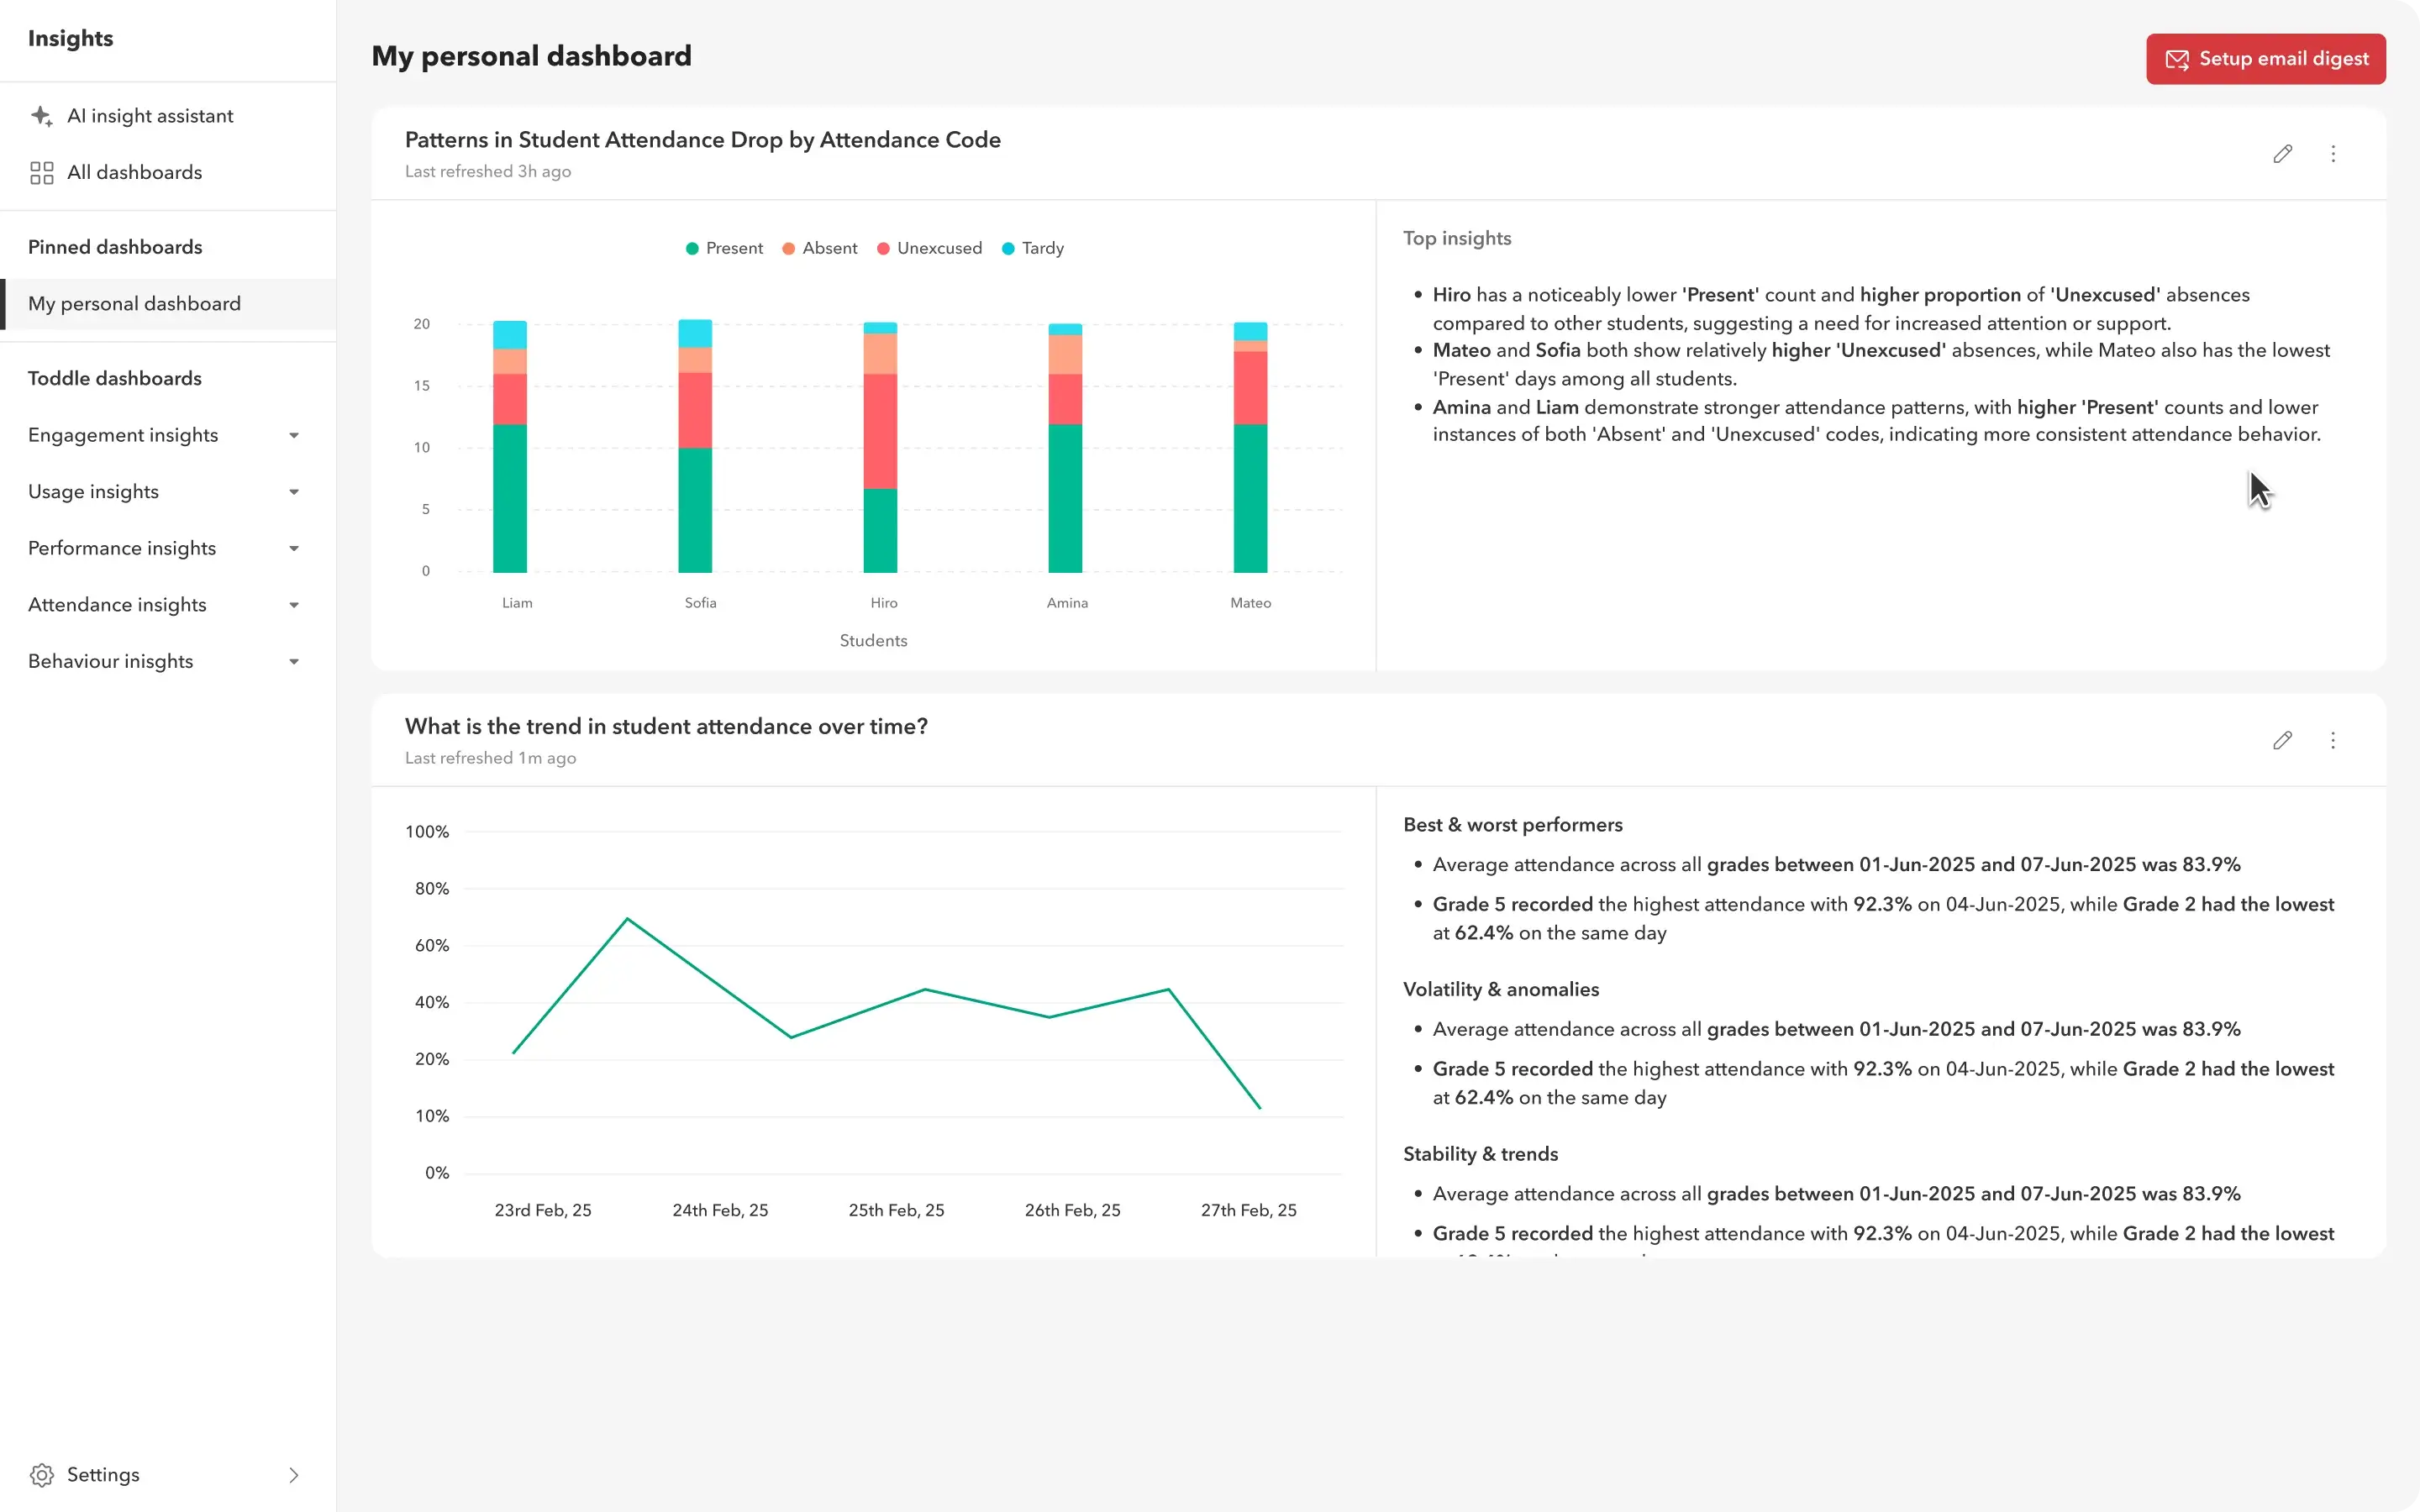Screen dimensions: 2420x1512
Task: Click Amina's stacked bar in chart
Action: pos(1065,448)
